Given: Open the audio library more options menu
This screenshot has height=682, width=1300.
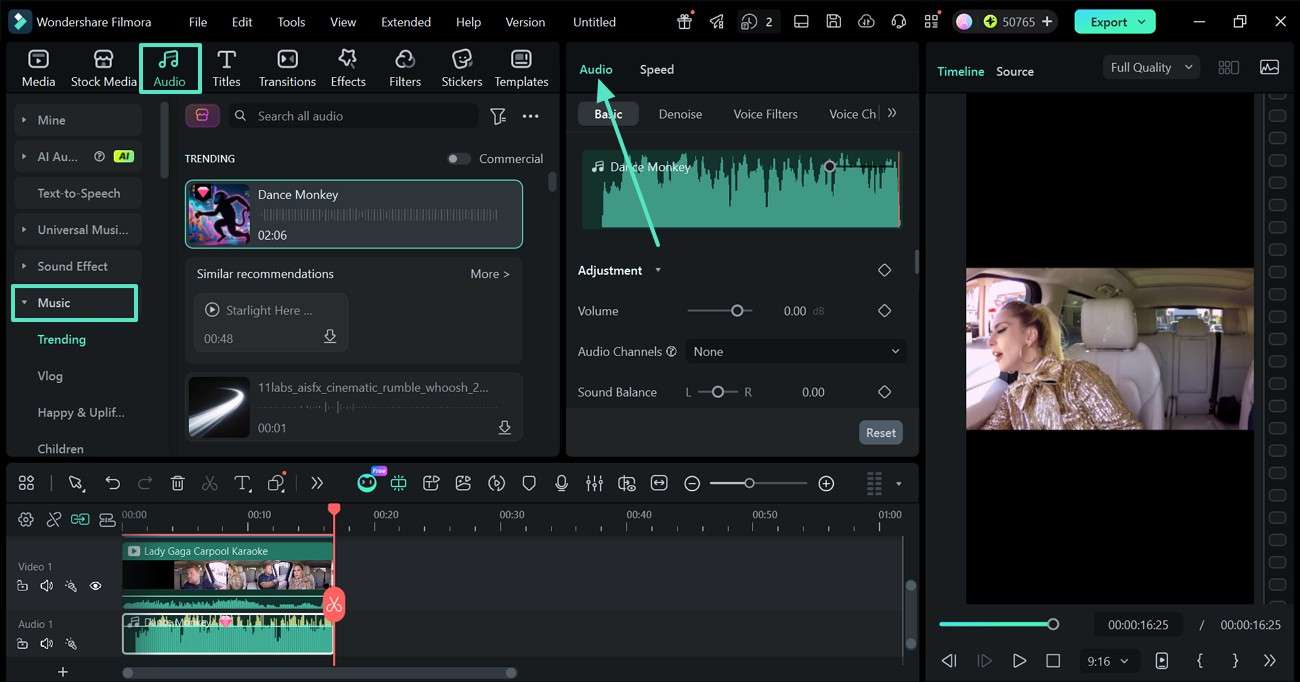Looking at the screenshot, I should (x=531, y=116).
